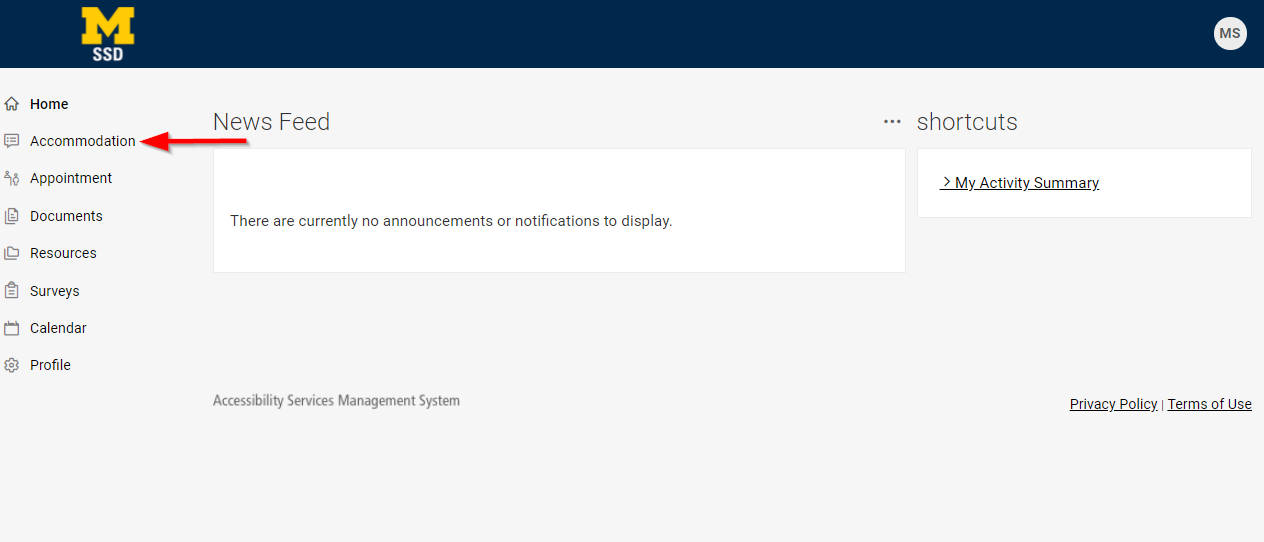
Task: Click the Accommodation sidebar icon
Action: pyautogui.click(x=12, y=141)
